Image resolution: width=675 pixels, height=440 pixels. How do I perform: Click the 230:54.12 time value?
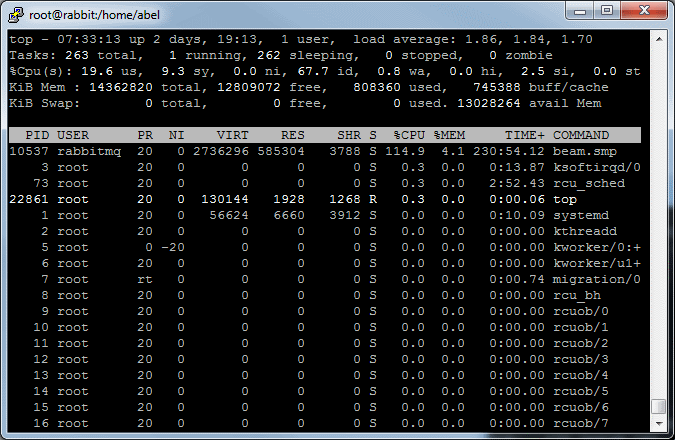coord(509,152)
